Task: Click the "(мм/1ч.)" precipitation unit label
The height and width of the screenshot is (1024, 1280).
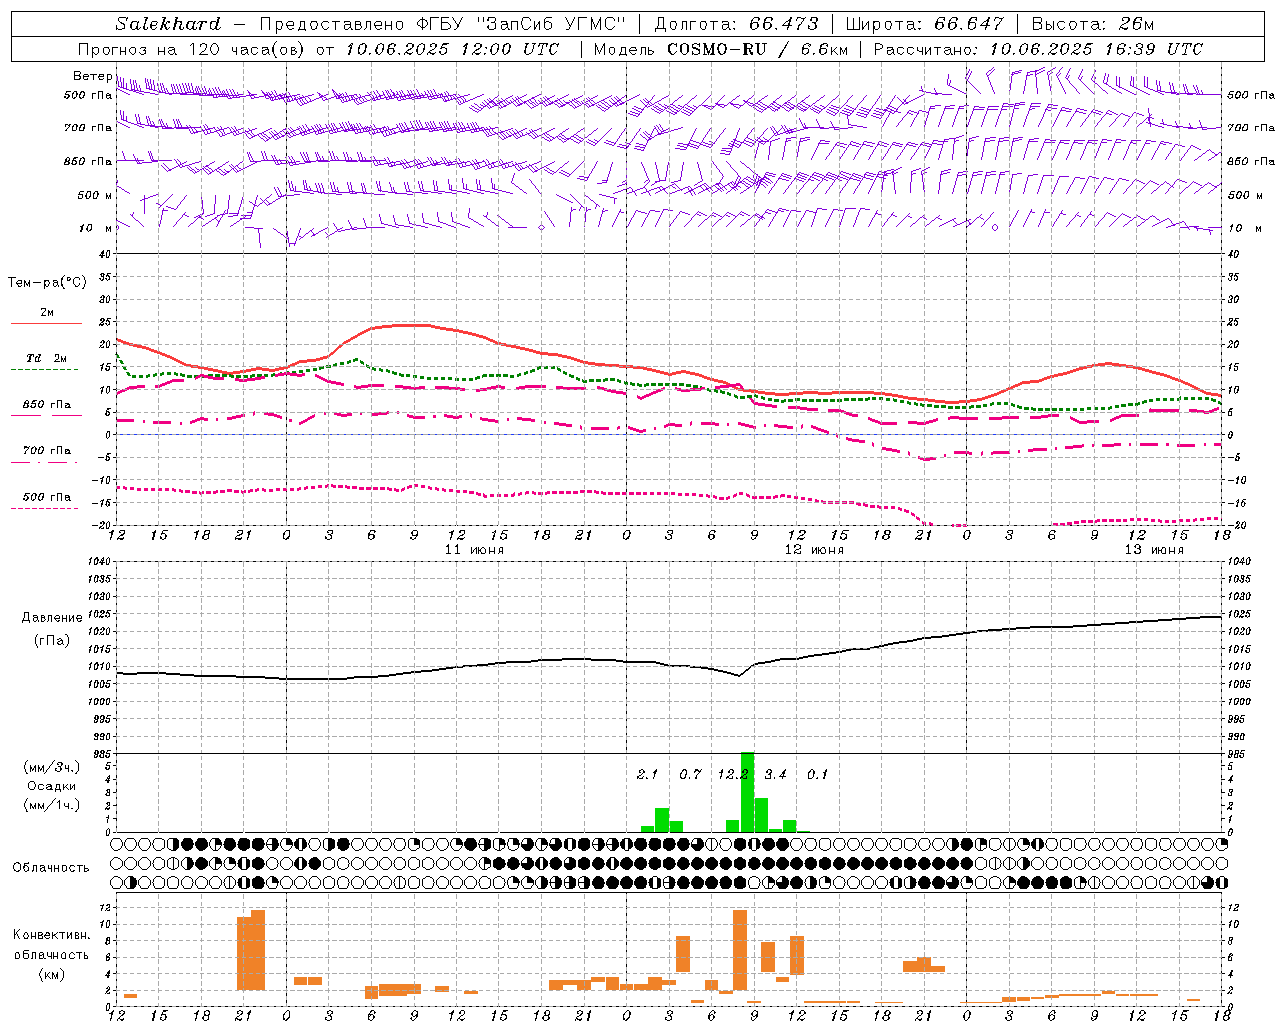Action: pyautogui.click(x=51, y=805)
